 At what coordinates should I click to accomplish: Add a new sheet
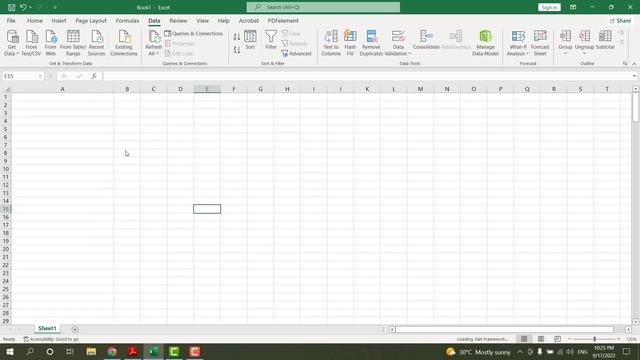[75, 329]
